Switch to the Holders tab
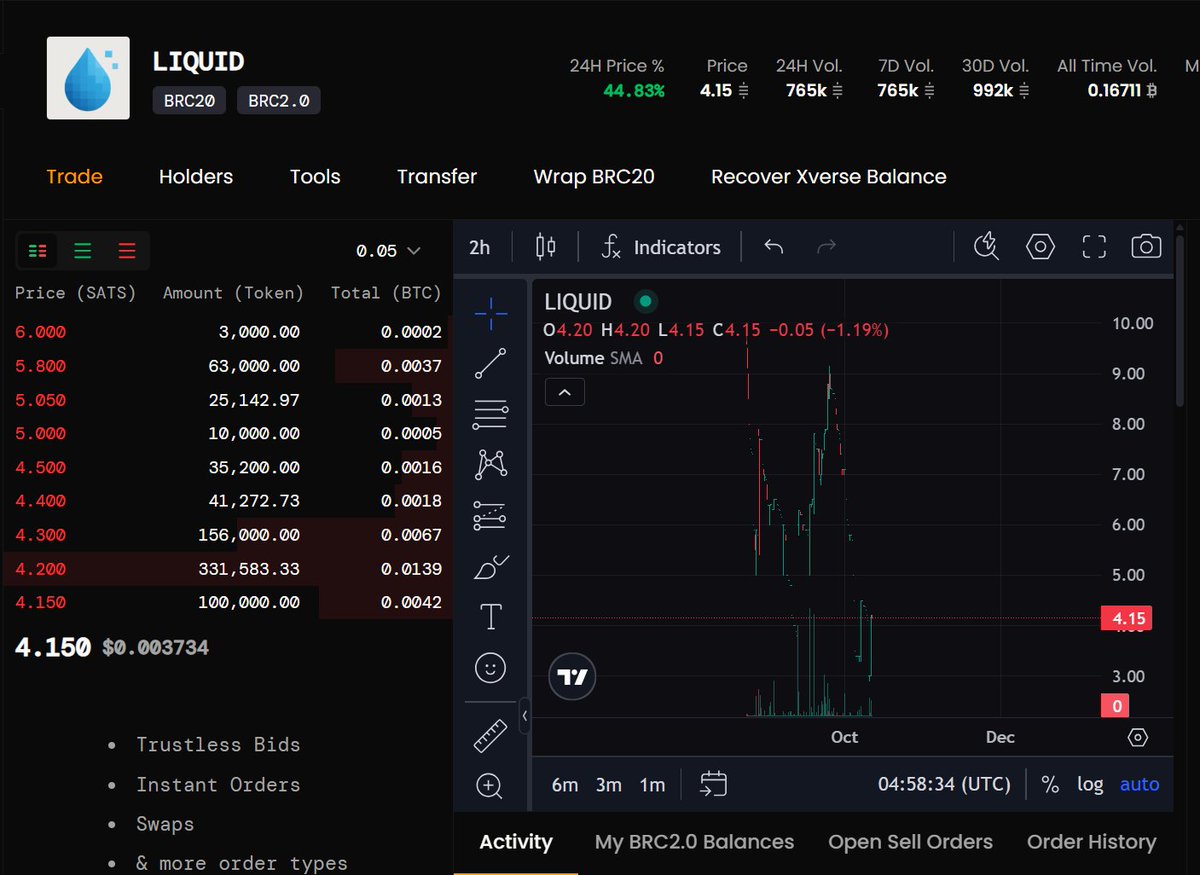 coord(196,176)
